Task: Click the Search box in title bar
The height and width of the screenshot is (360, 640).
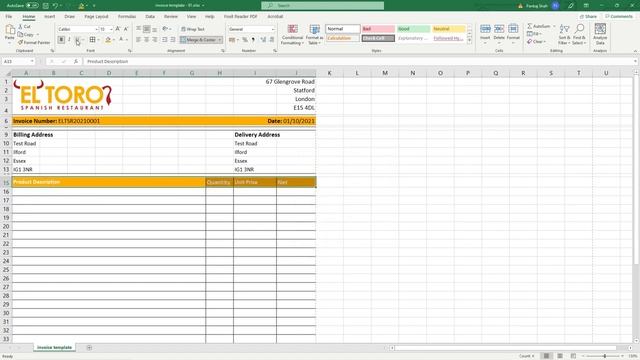Action: tap(322, 5)
